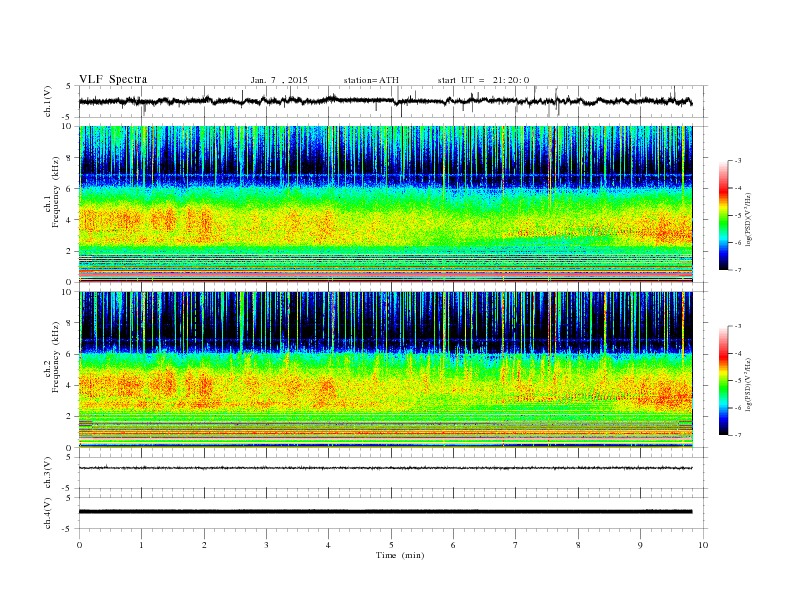Click the "-7" tick on ch.2 colorbar
Screen dimensions: 792x612
point(738,435)
